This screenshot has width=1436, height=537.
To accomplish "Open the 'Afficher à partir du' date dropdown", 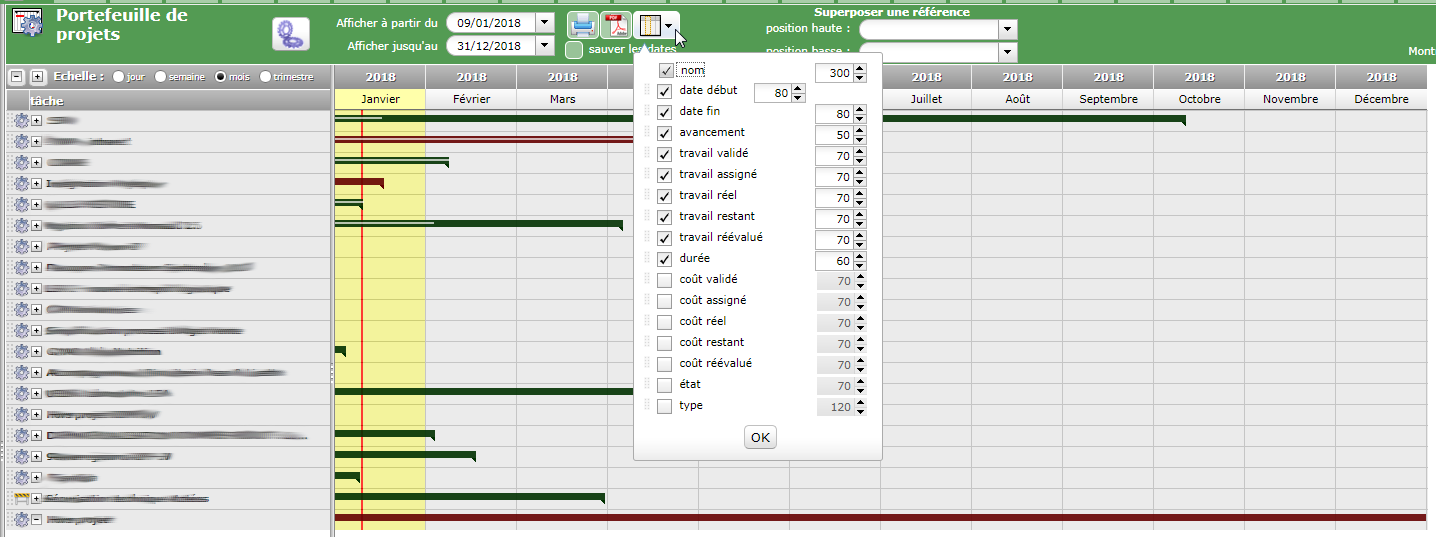I will pyautogui.click(x=544, y=23).
